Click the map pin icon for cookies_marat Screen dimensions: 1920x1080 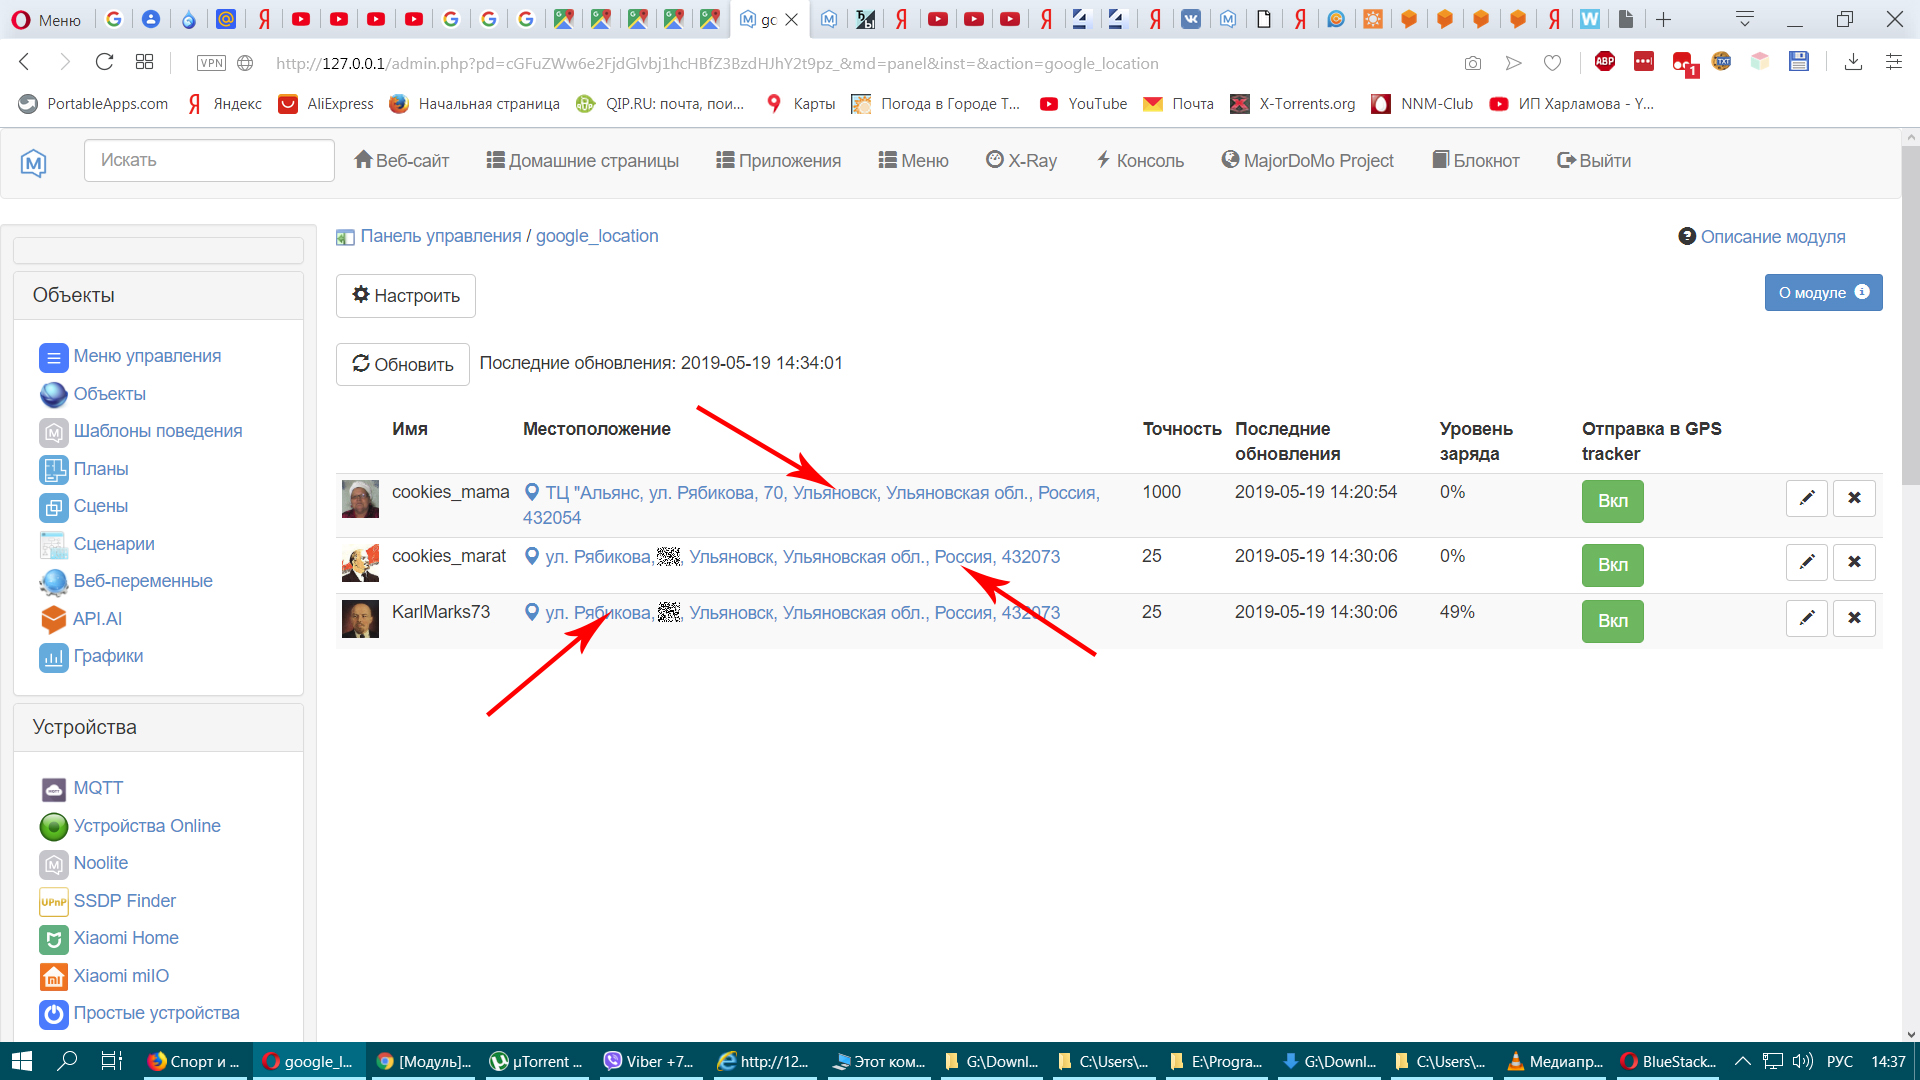tap(532, 556)
